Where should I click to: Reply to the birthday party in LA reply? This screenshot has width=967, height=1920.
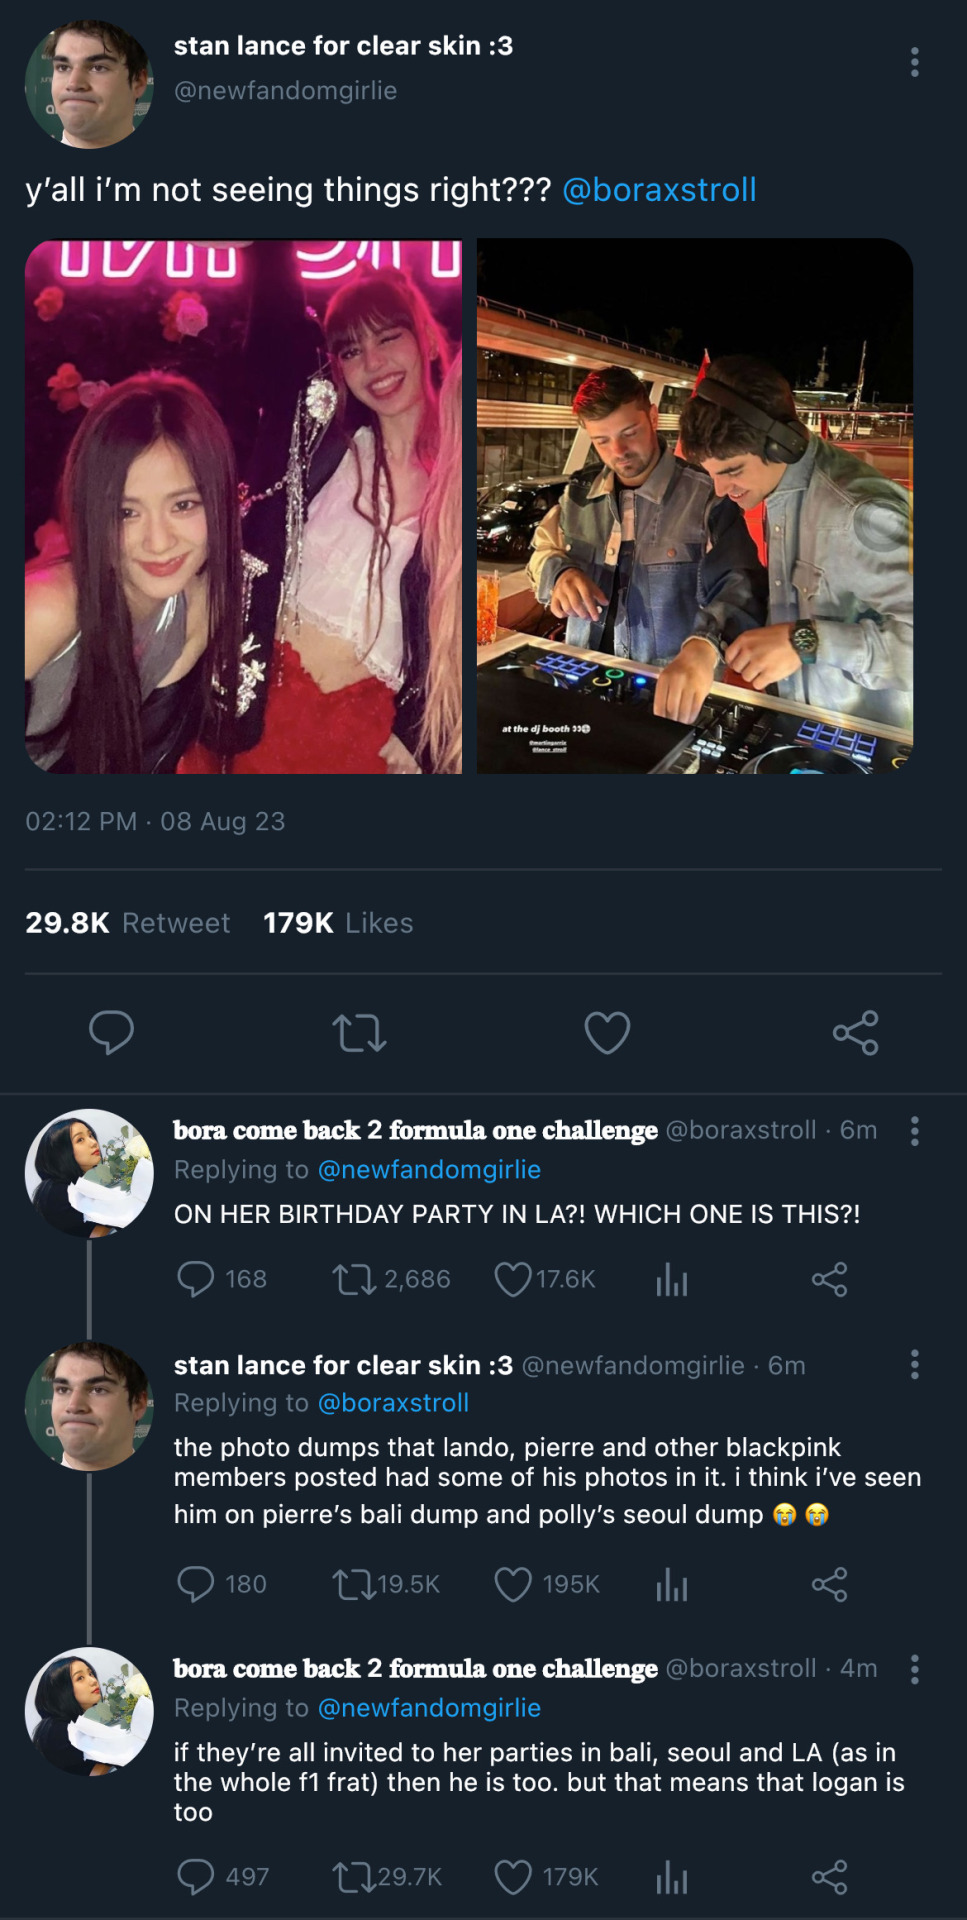(195, 1279)
